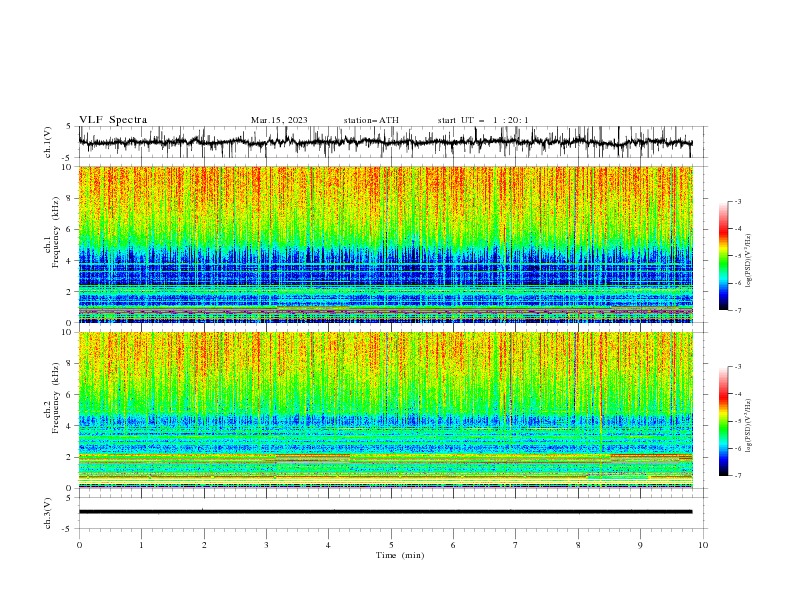The height and width of the screenshot is (612, 792).
Task: Click the ch.2 colorbar 'log(PSD)(V²/Hz)' label
Action: (749, 426)
